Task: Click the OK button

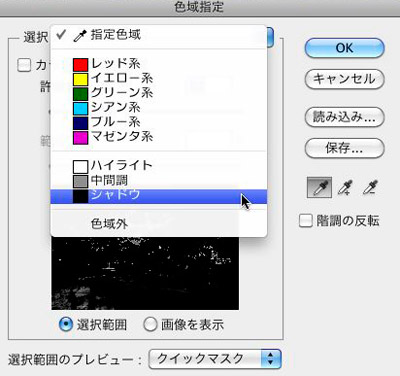Action: coord(345,48)
